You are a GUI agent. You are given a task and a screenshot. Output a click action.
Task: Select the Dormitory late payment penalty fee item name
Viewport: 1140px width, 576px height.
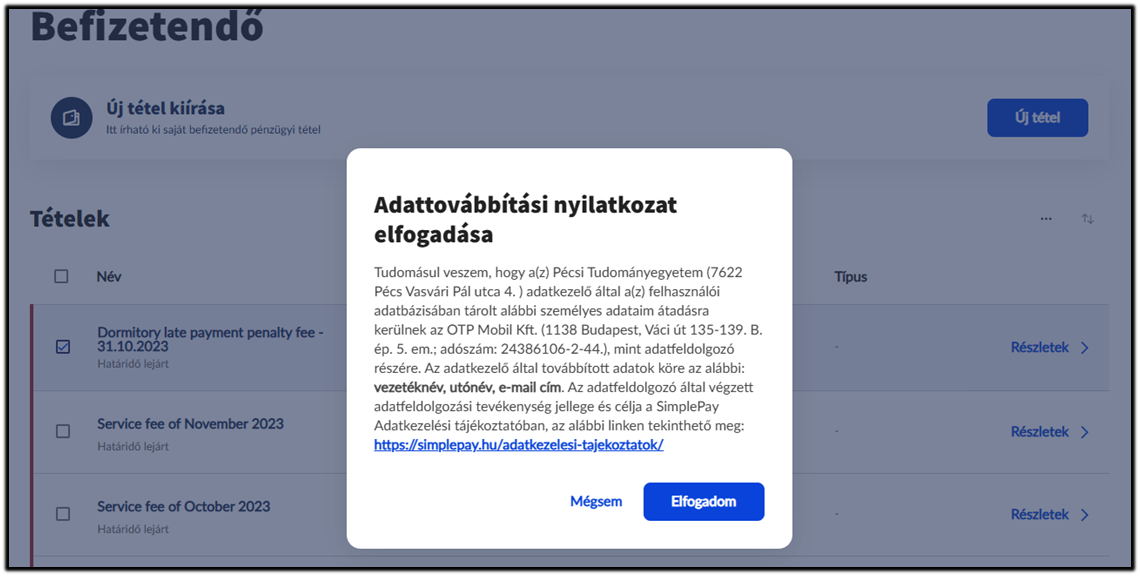210,339
